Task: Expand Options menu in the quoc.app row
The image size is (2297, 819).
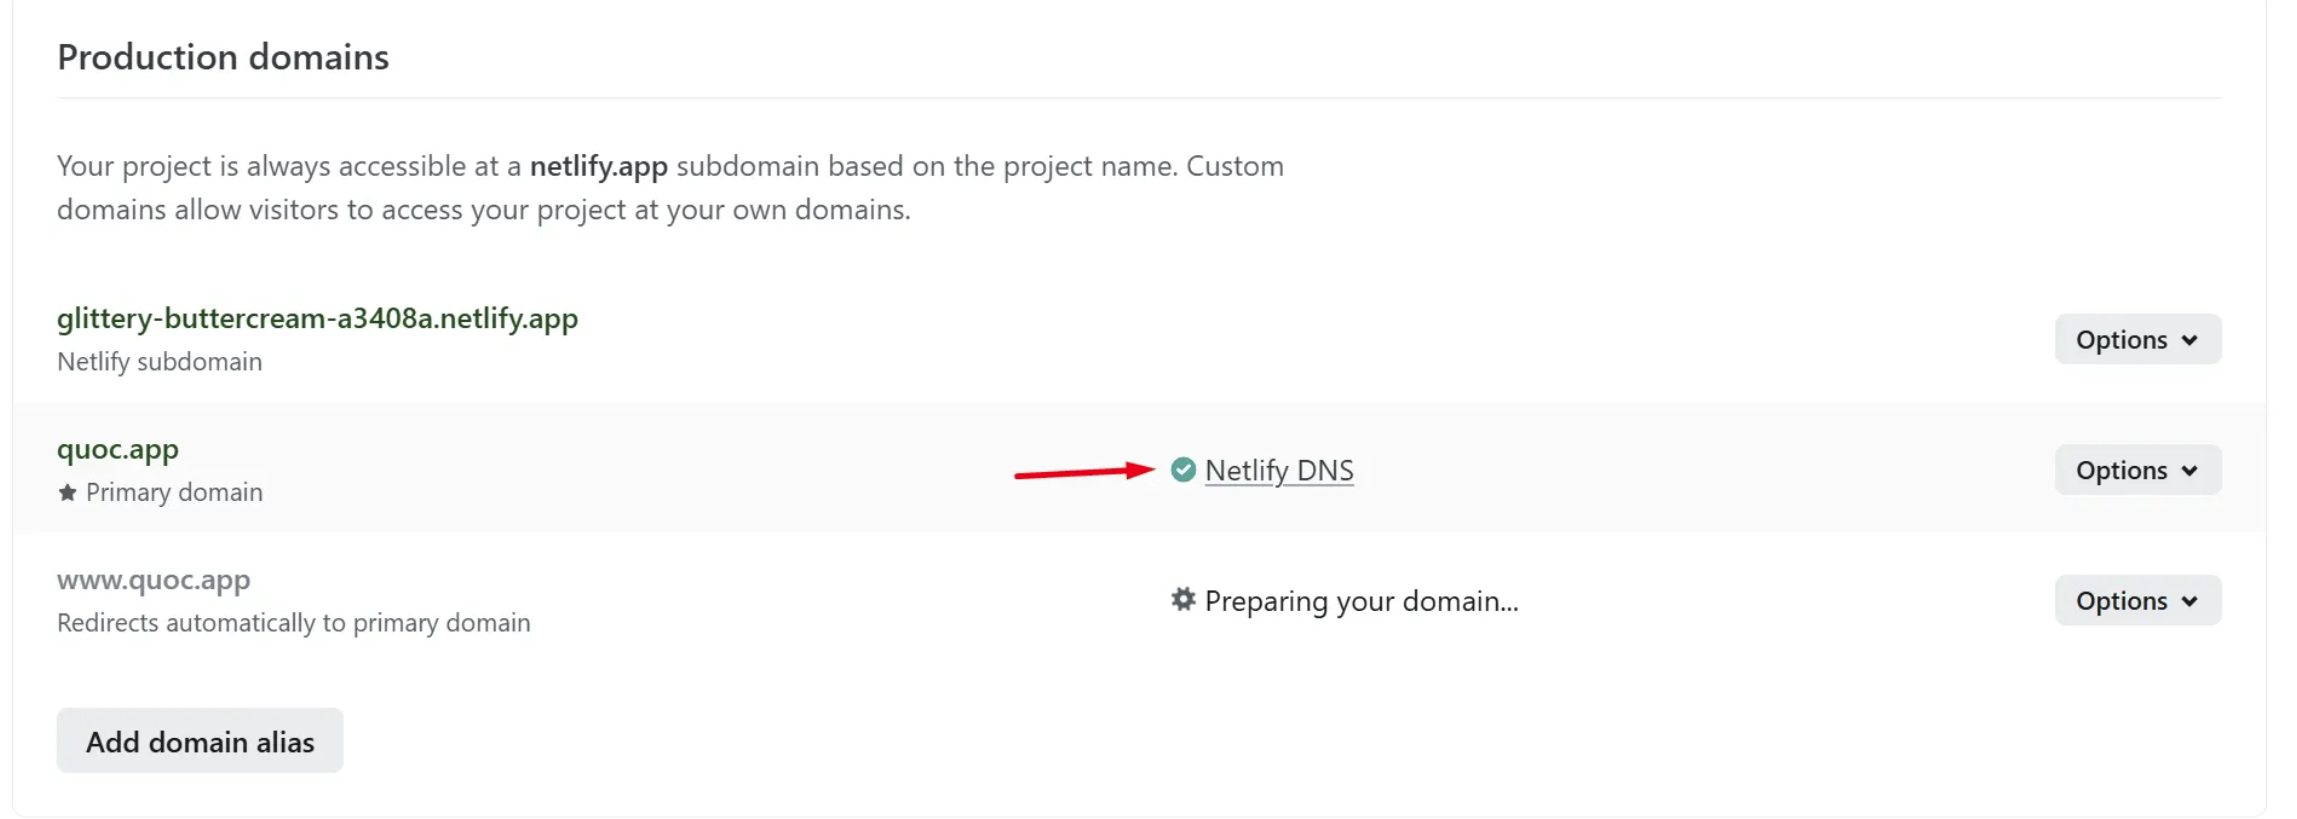Action: [2137, 470]
